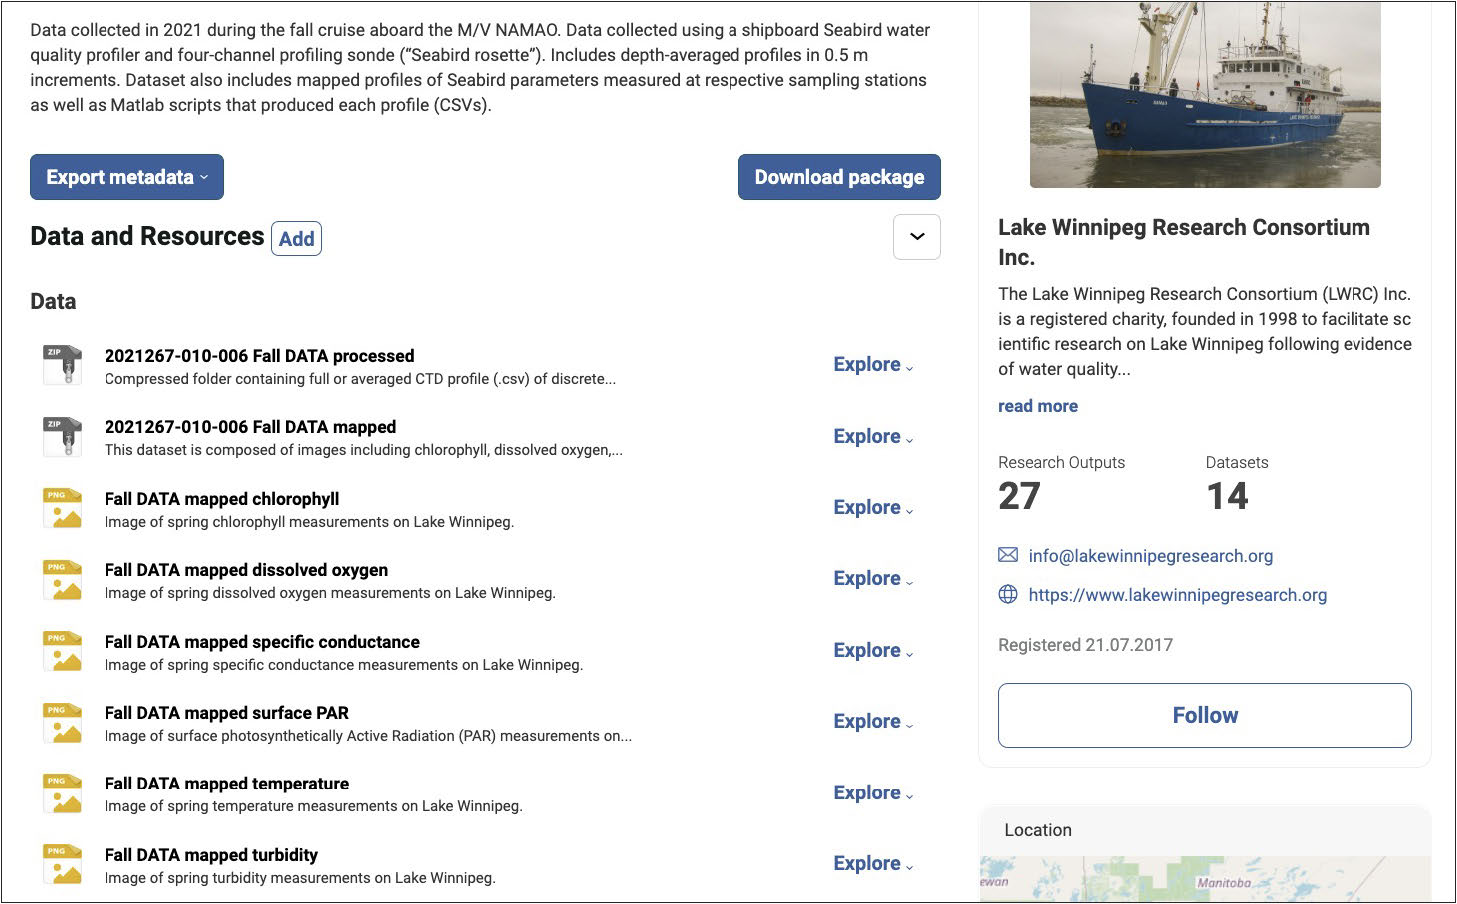
Task: Open the Export metadata dropdown
Action: click(127, 177)
